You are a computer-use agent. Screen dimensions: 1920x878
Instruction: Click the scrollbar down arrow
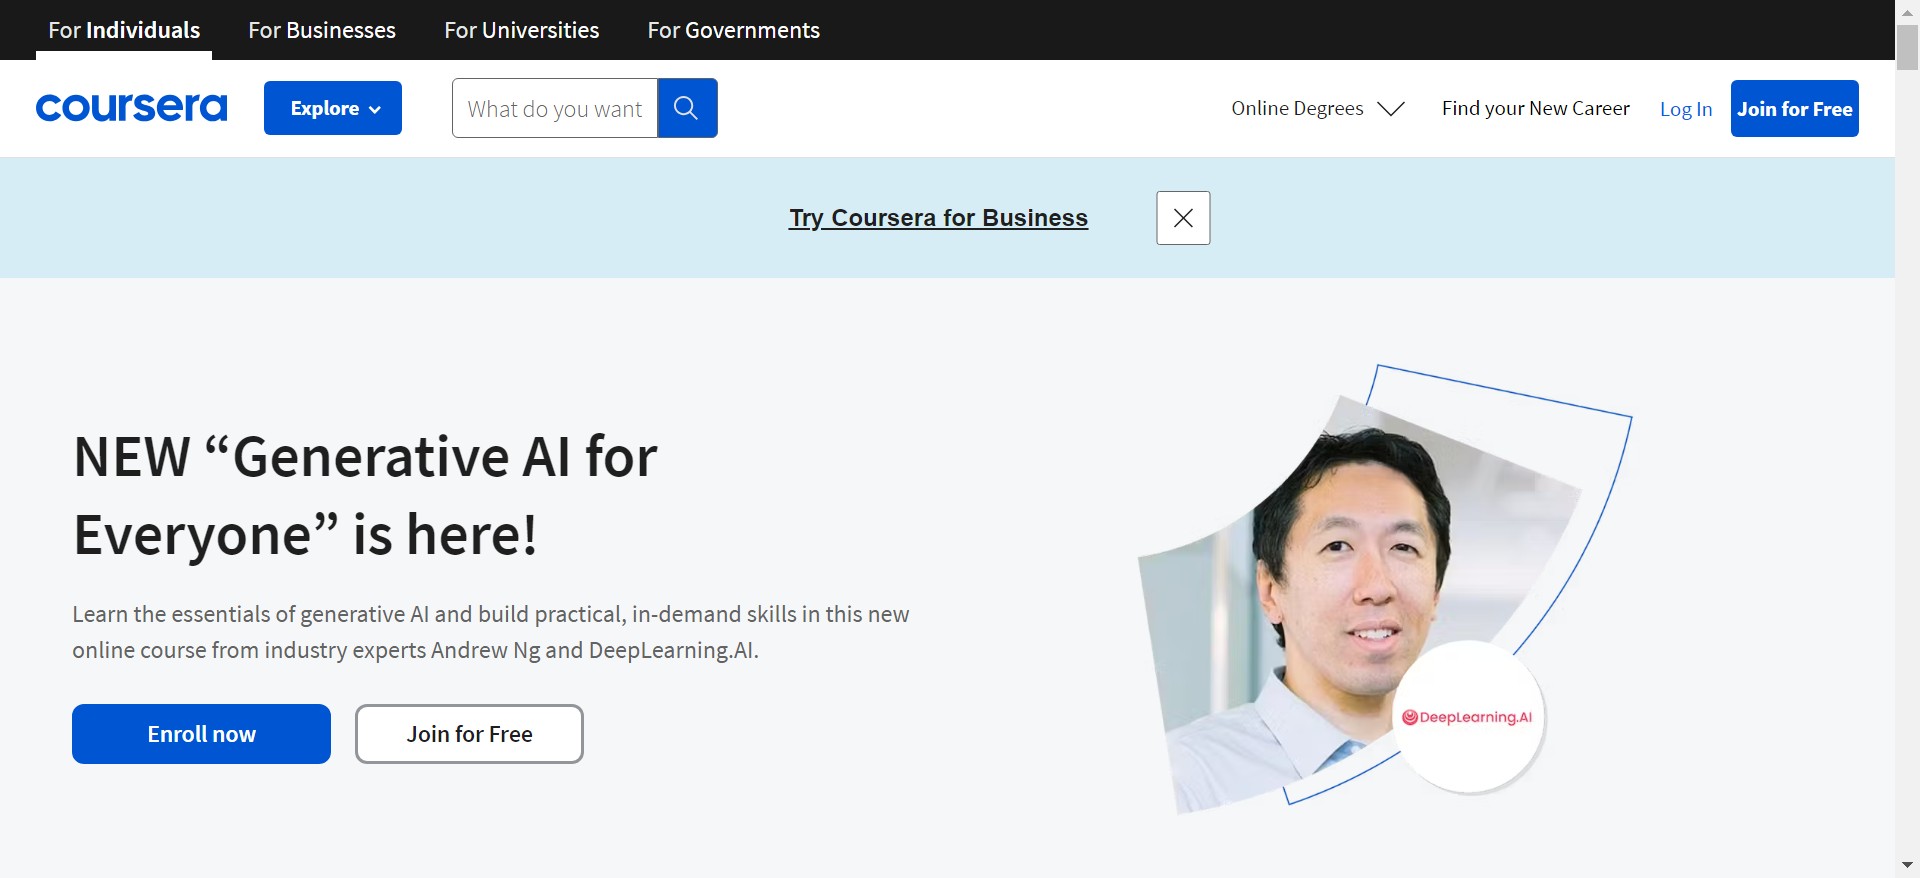(1907, 865)
